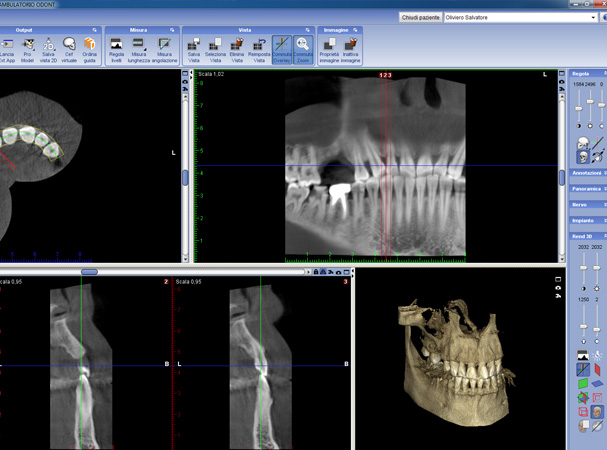Image resolution: width=607 pixels, height=450 pixels.
Task: Click the Lancia Ext.App button
Action: coord(7,50)
